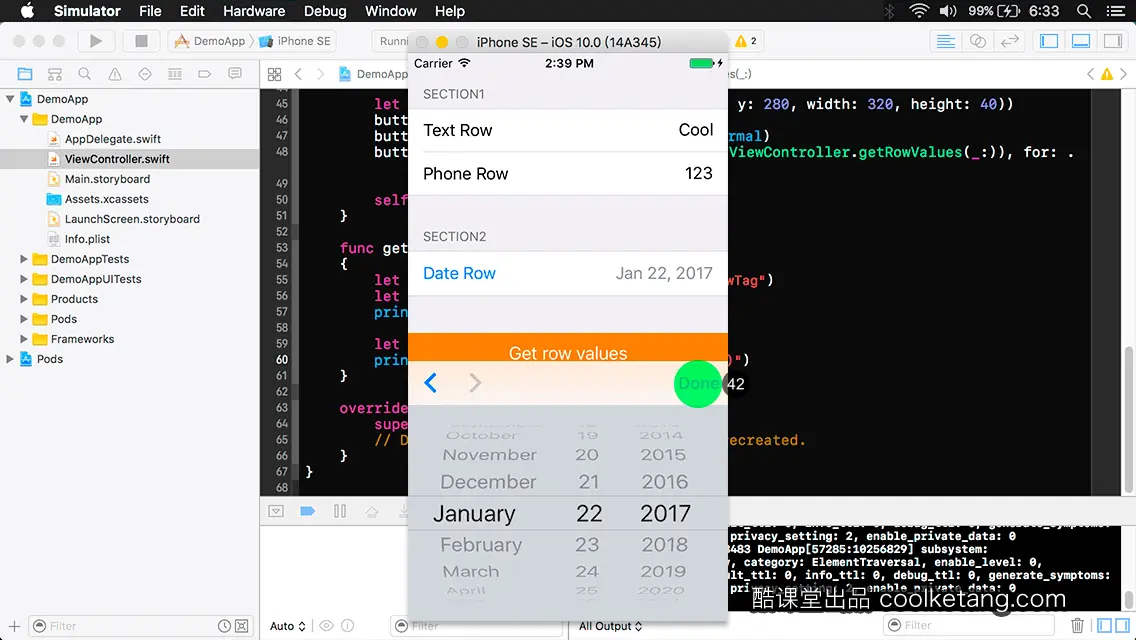Select Main.storyboard in navigator
The image size is (1136, 640).
tap(107, 179)
